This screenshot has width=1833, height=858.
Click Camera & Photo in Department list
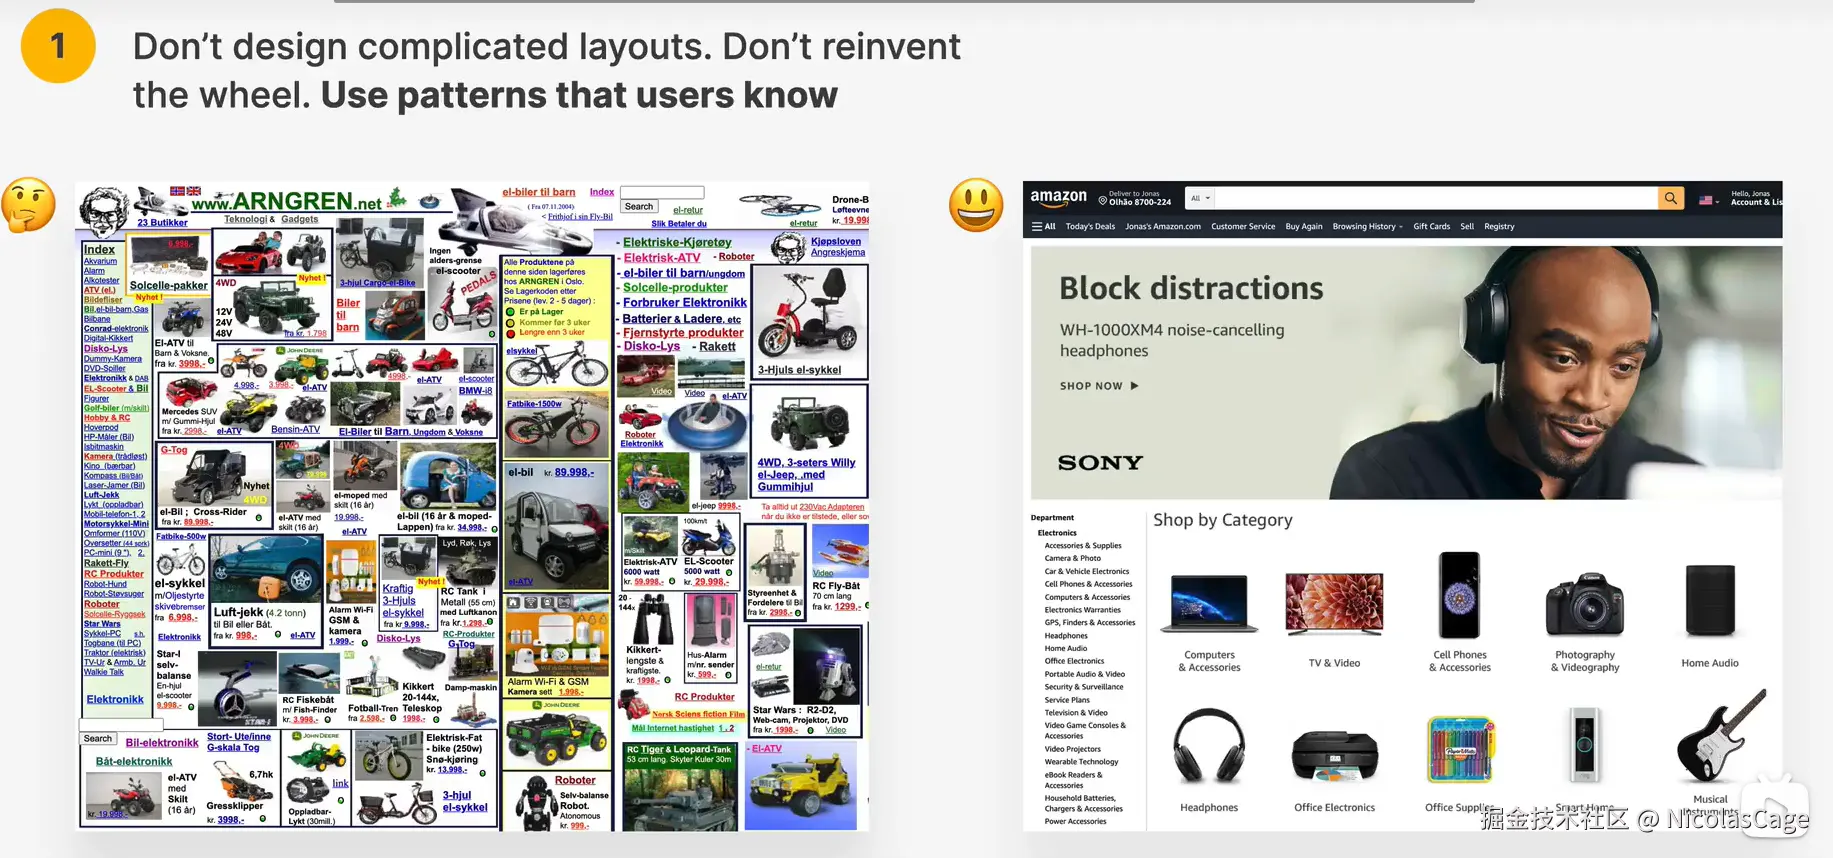pyautogui.click(x=1072, y=559)
